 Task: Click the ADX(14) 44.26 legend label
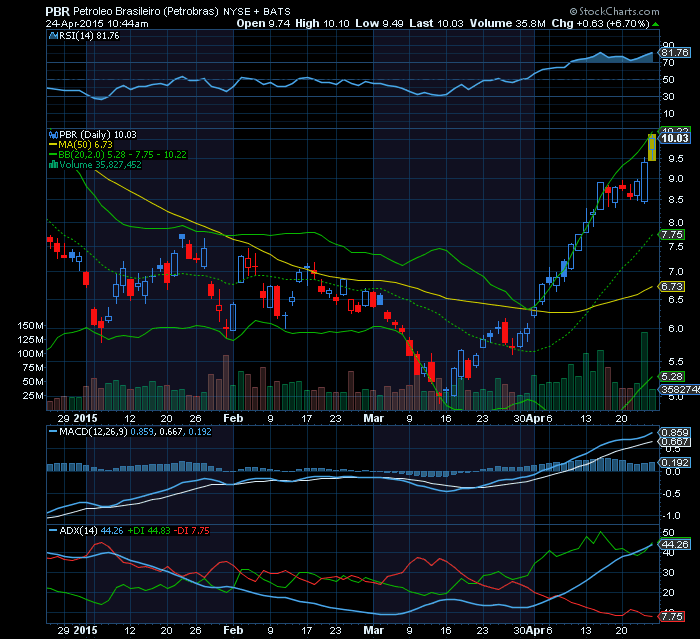tap(91, 531)
